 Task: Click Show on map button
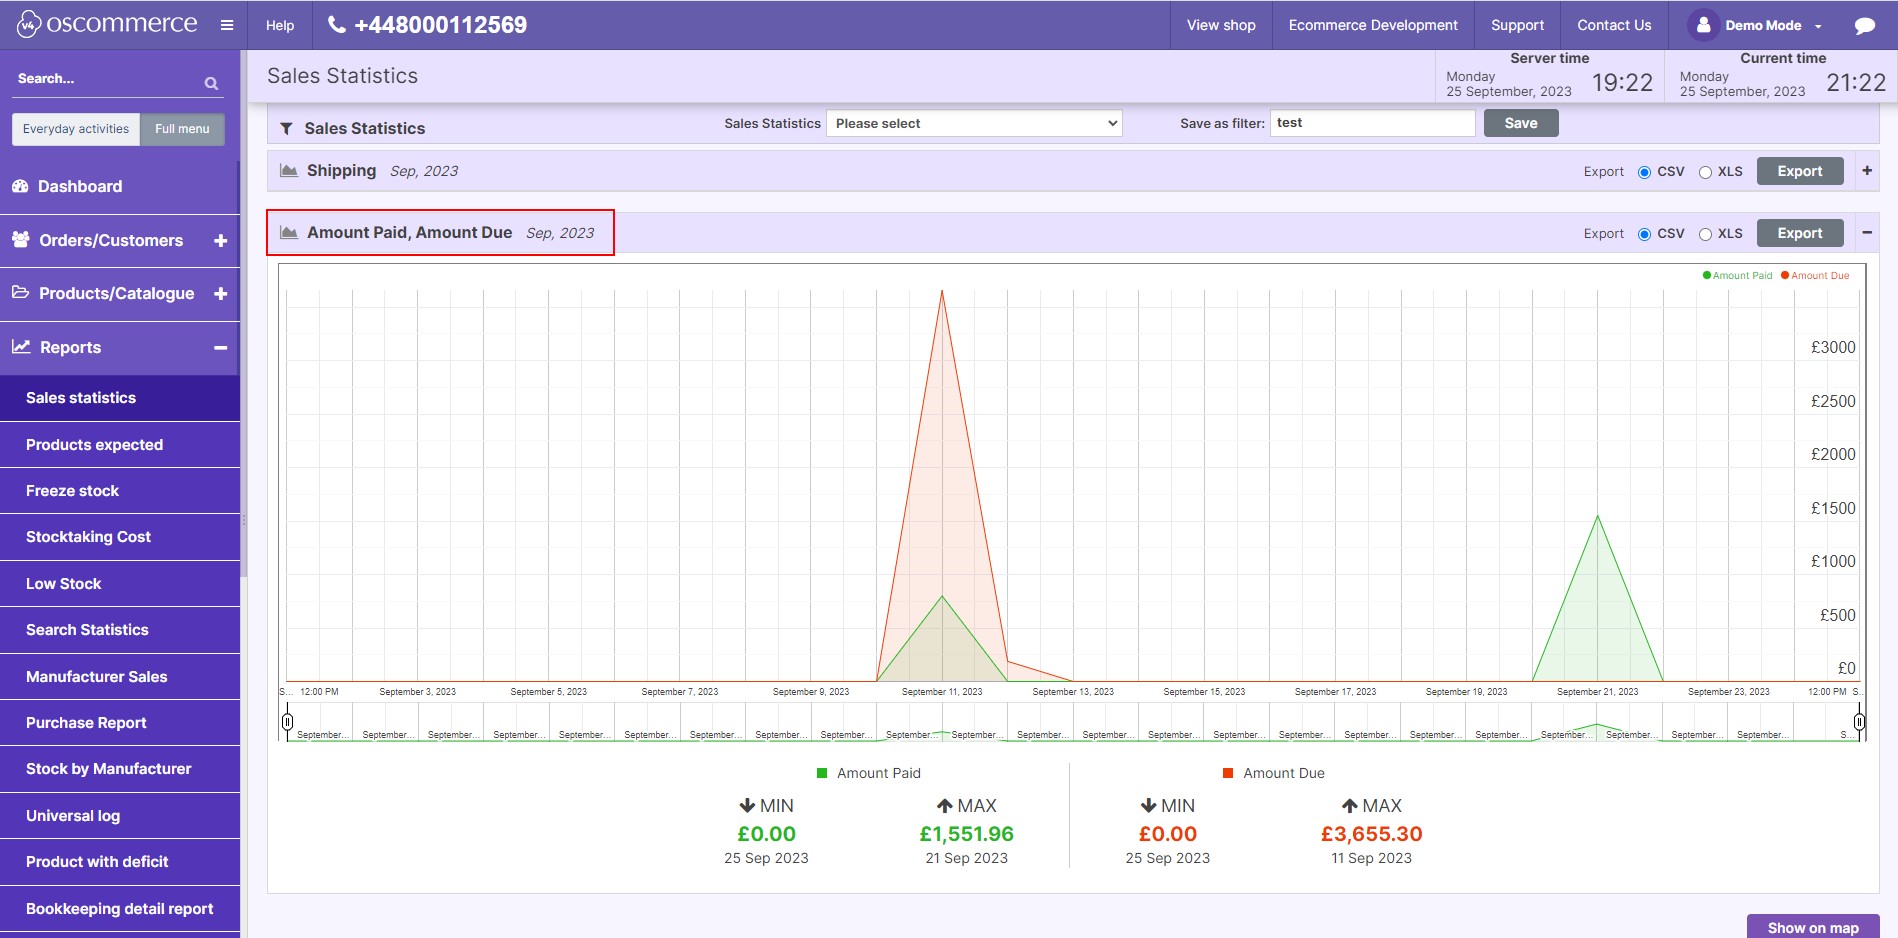(x=1813, y=927)
